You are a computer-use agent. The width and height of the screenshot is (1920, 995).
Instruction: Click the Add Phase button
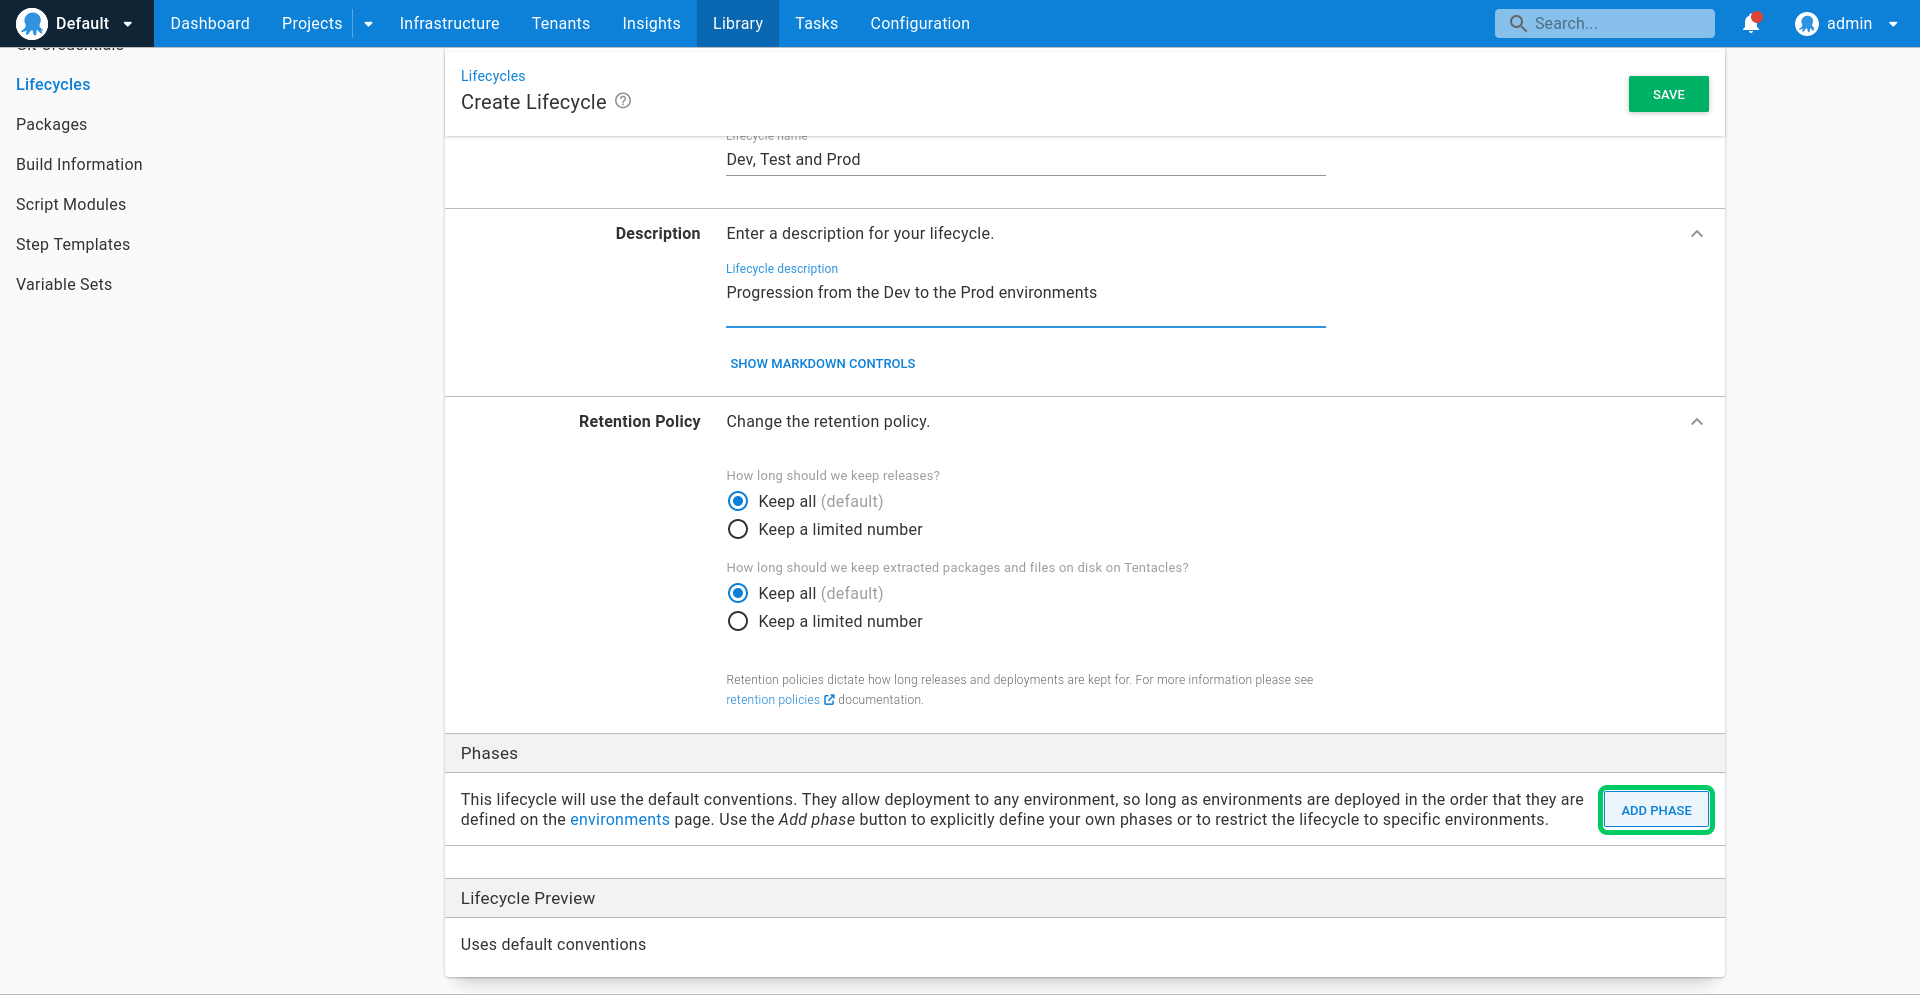[1656, 810]
